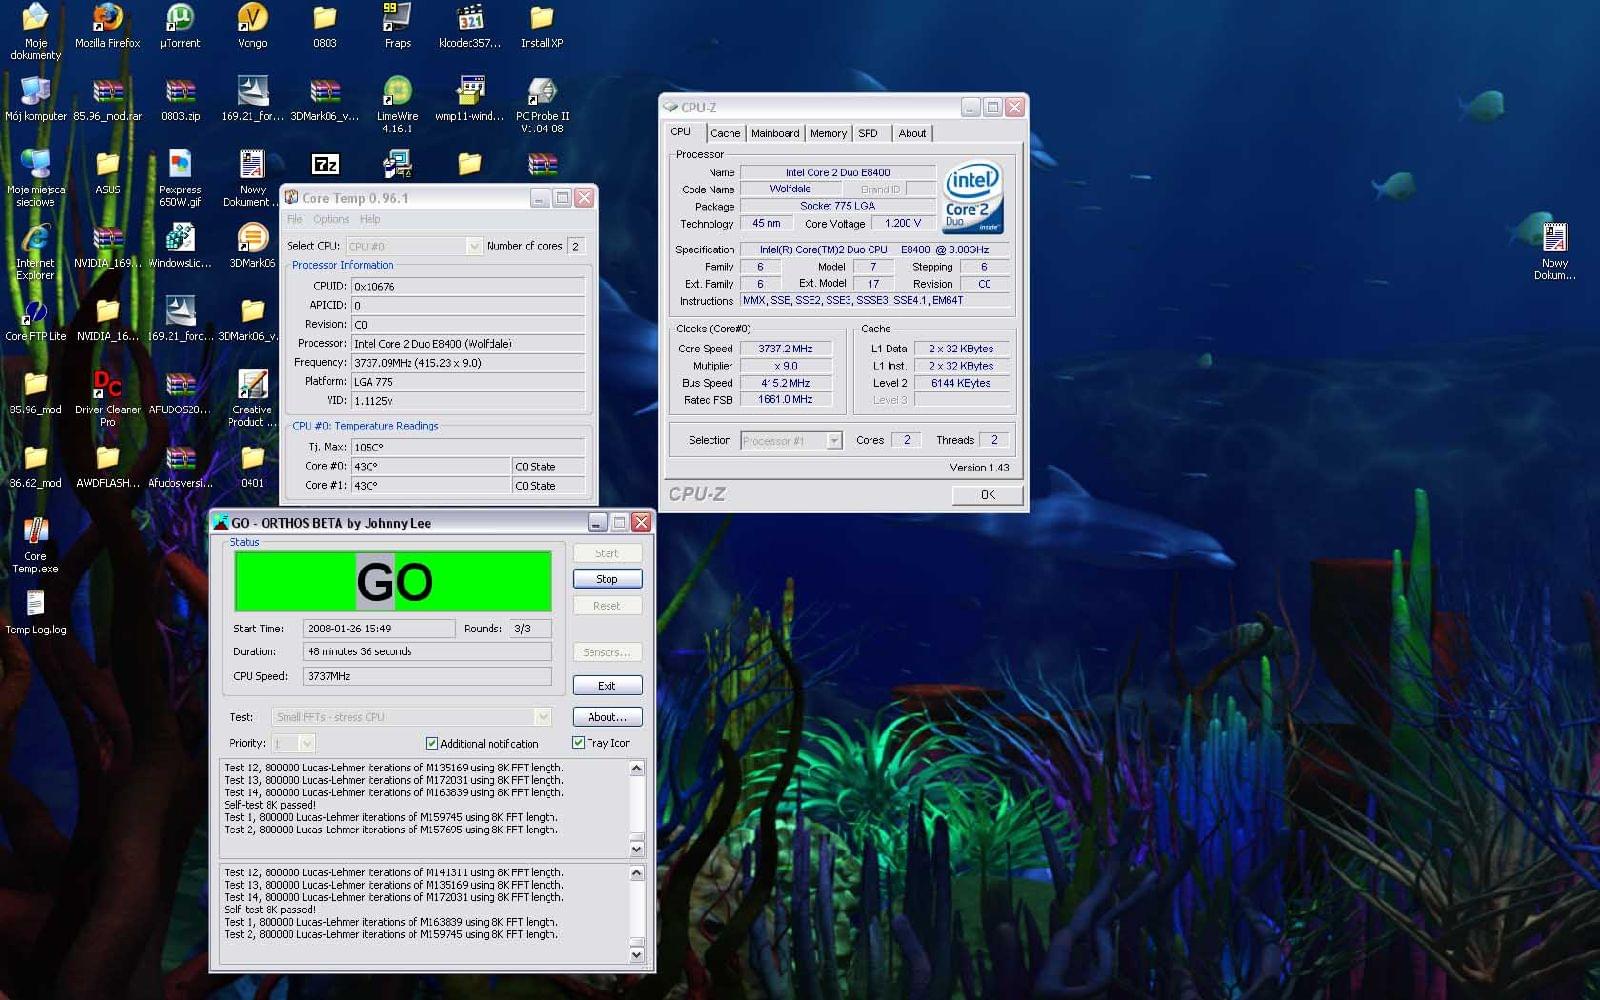Select the CPU tab in CPU-Z
The image size is (1600, 1000).
pyautogui.click(x=681, y=132)
